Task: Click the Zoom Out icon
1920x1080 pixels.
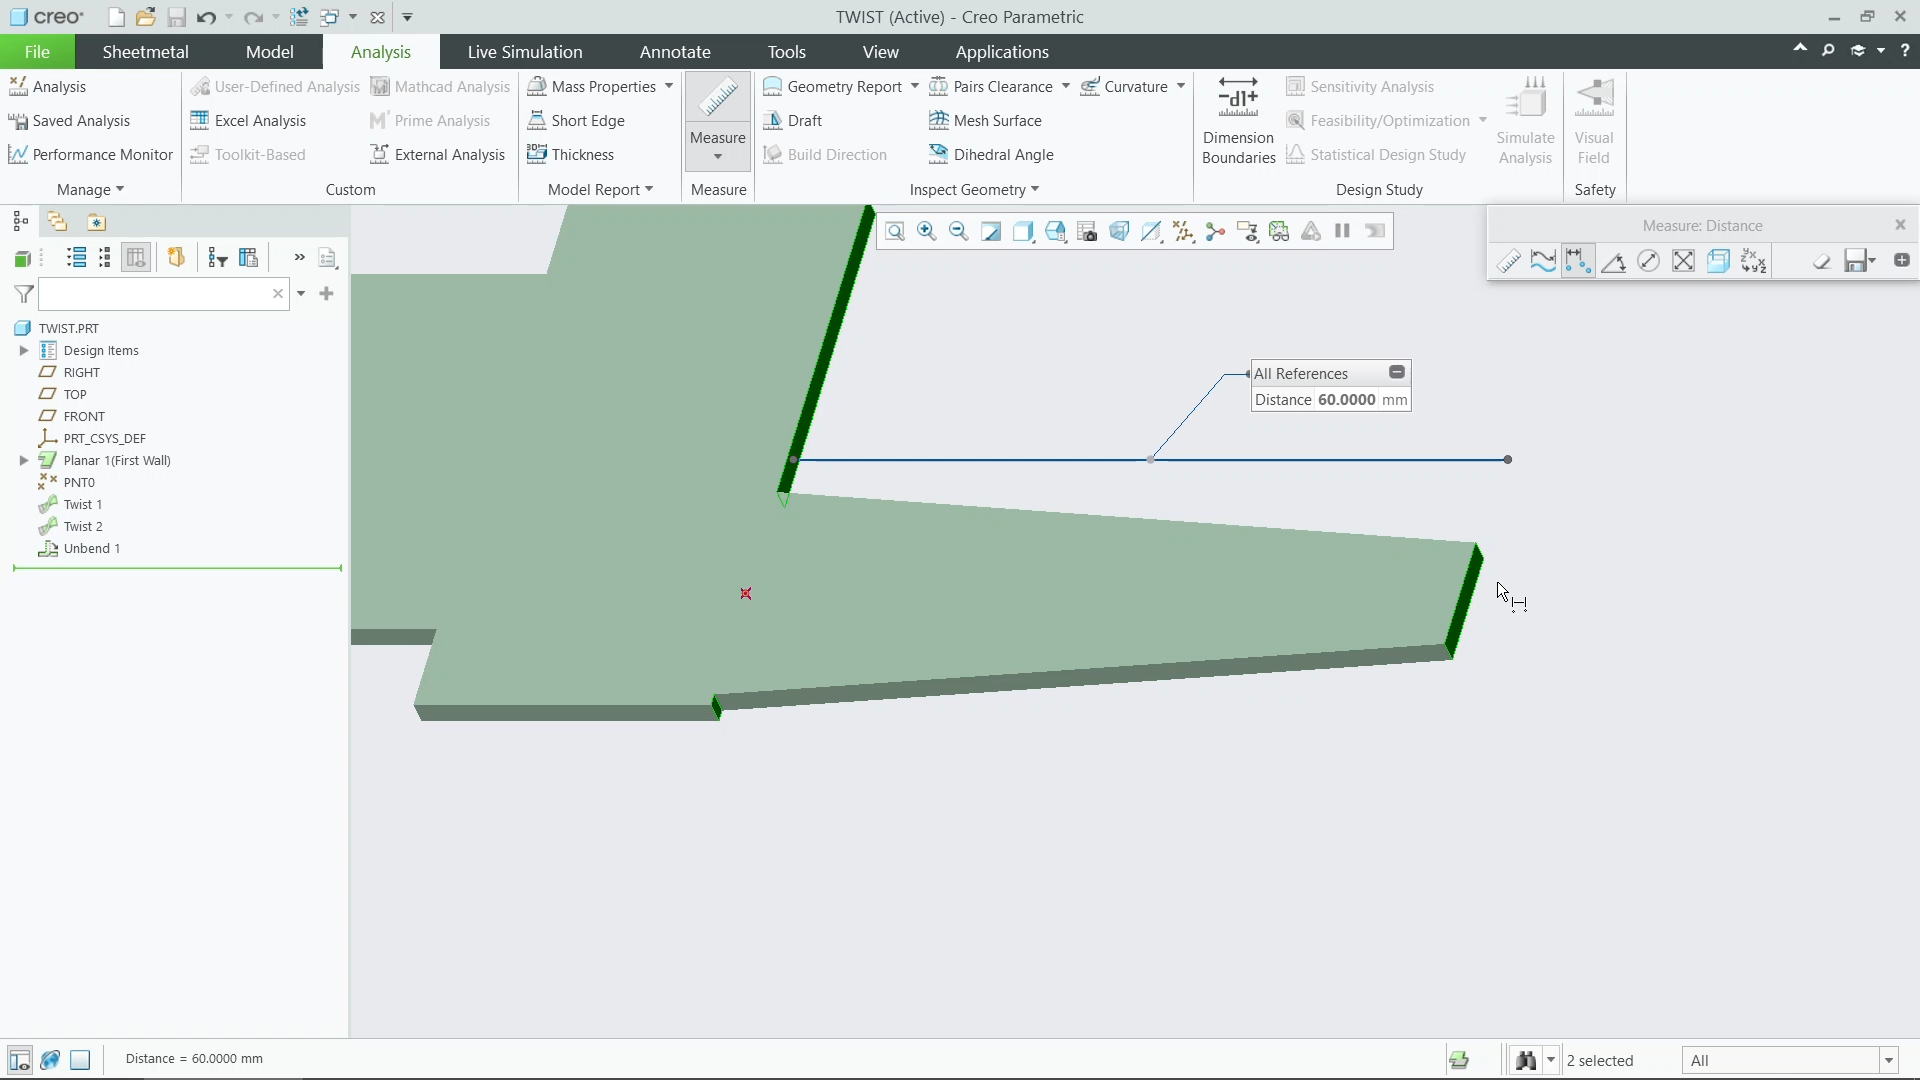Action: click(959, 232)
